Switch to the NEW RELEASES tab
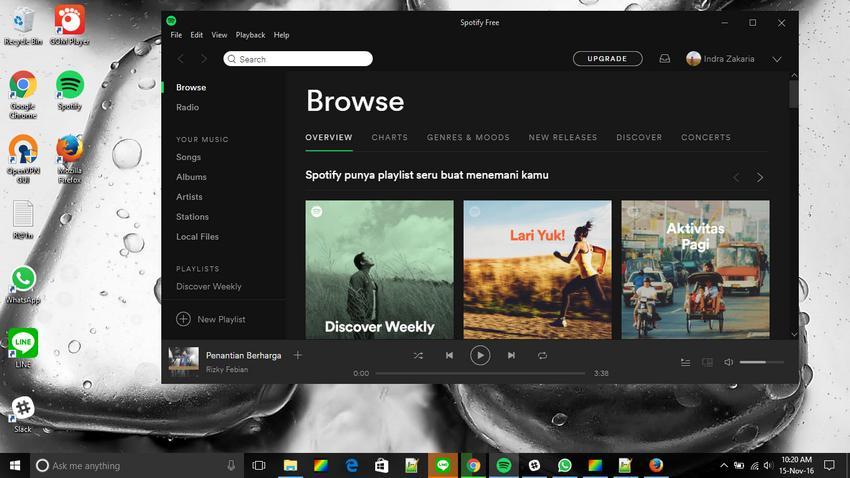The height and width of the screenshot is (478, 850). tap(563, 138)
